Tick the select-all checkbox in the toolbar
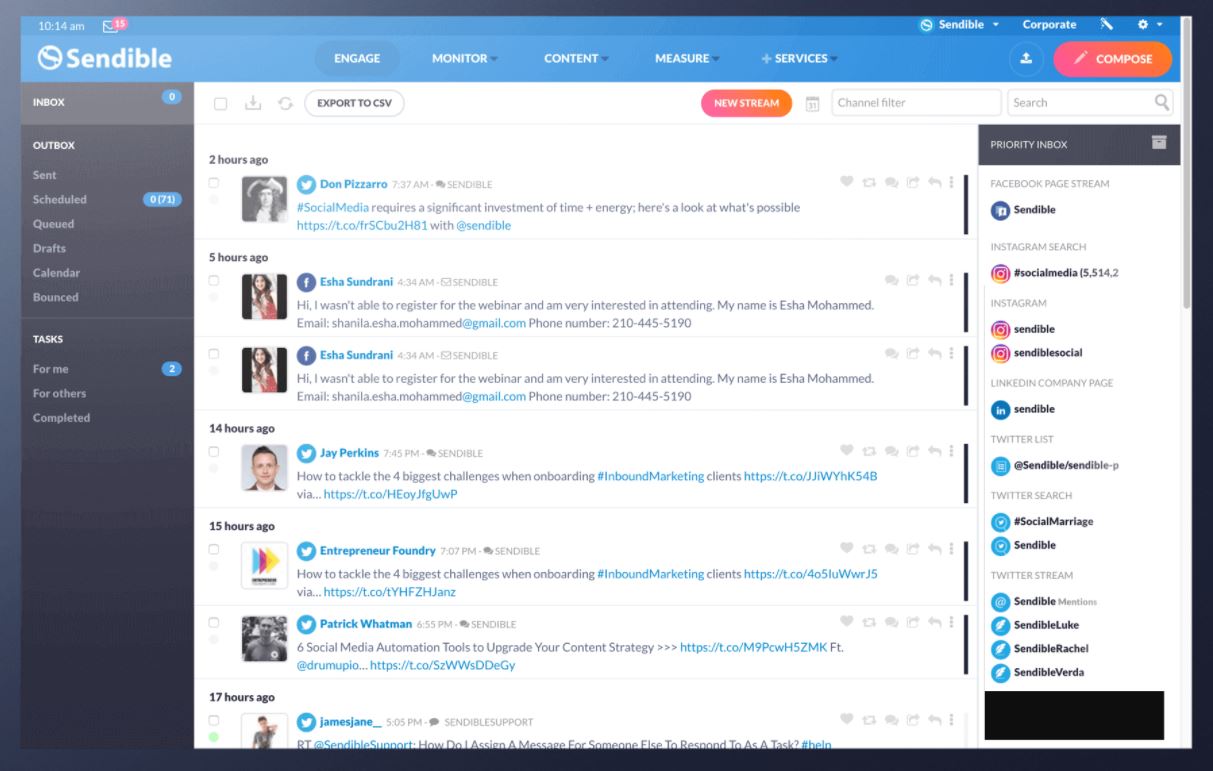 click(221, 103)
